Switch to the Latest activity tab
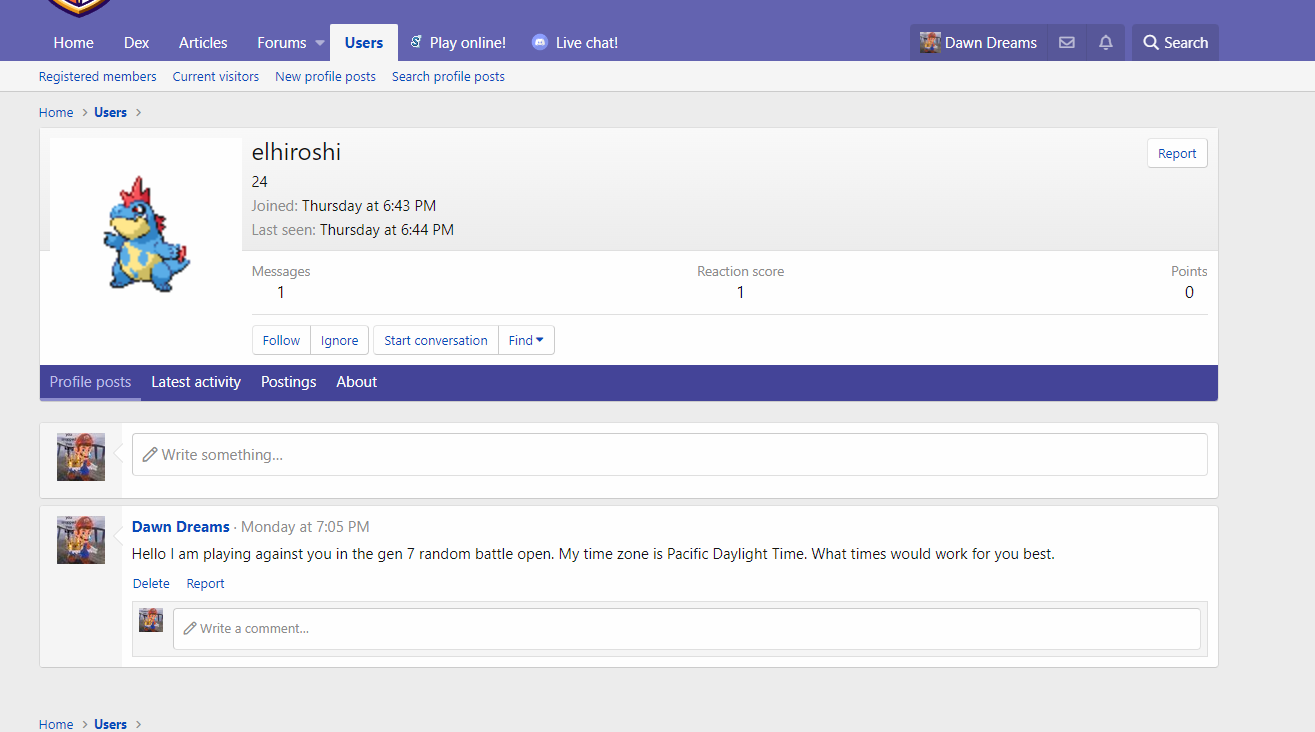Screen dimensions: 1315x732 tap(196, 382)
